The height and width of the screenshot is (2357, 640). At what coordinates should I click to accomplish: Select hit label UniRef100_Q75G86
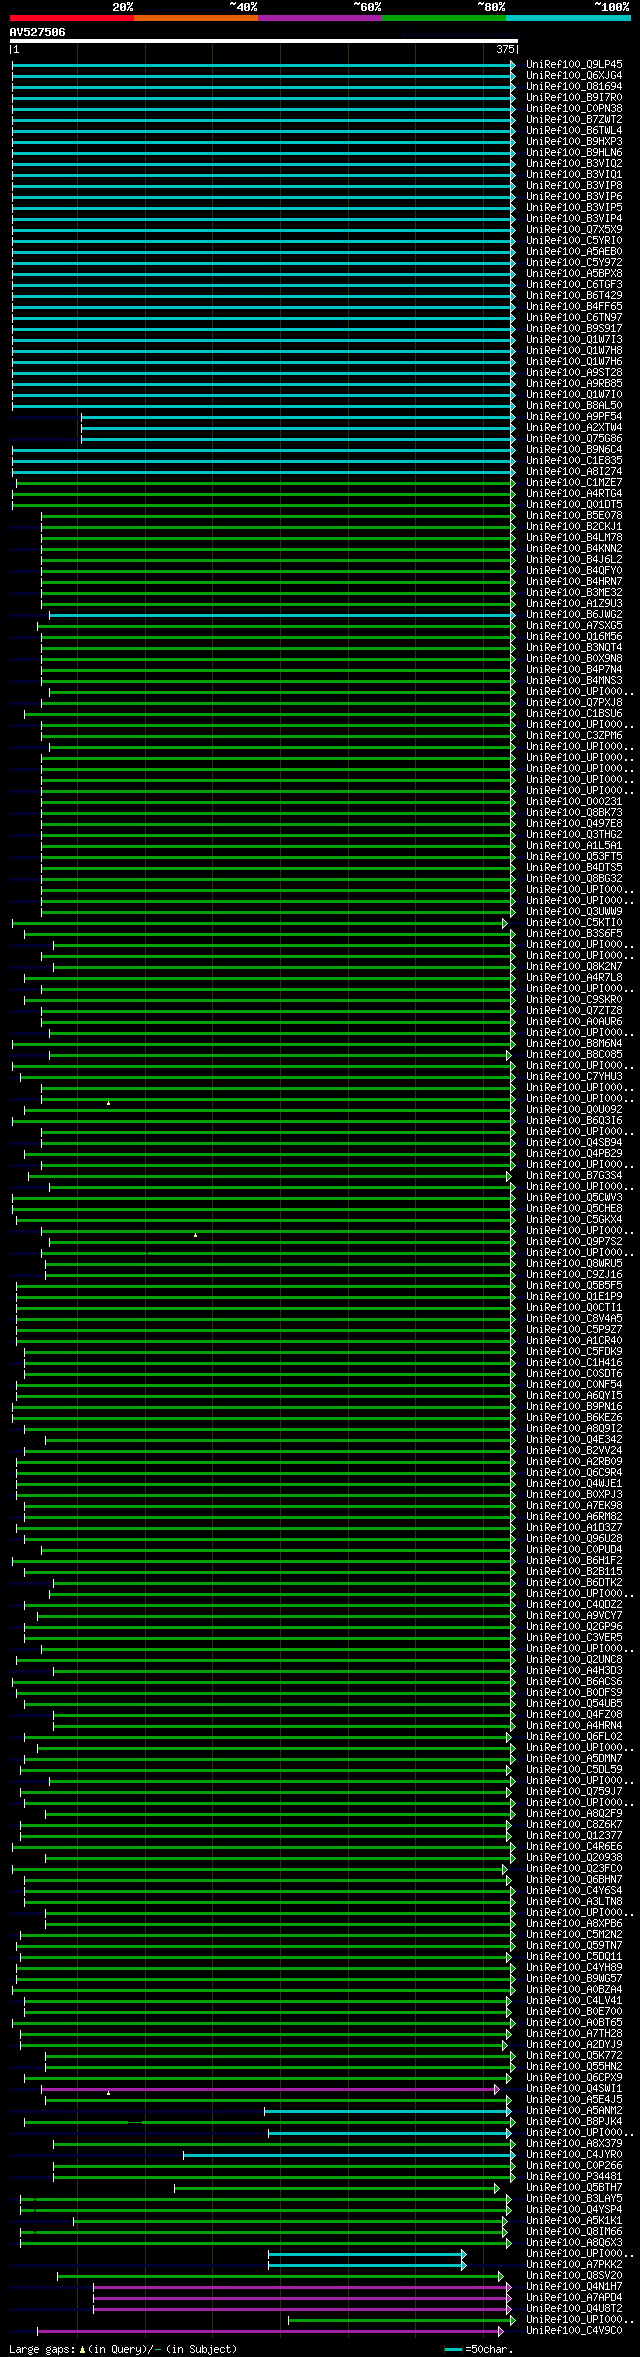click(574, 439)
